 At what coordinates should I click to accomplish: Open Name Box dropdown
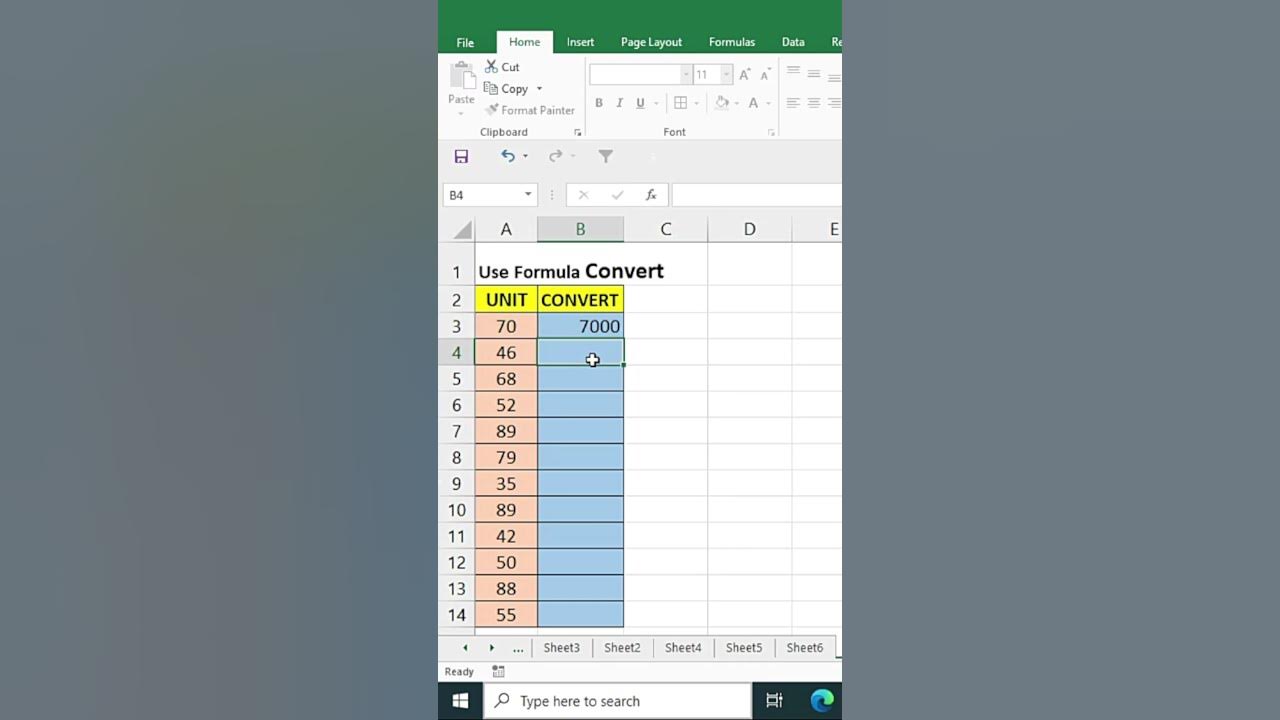pyautogui.click(x=528, y=195)
